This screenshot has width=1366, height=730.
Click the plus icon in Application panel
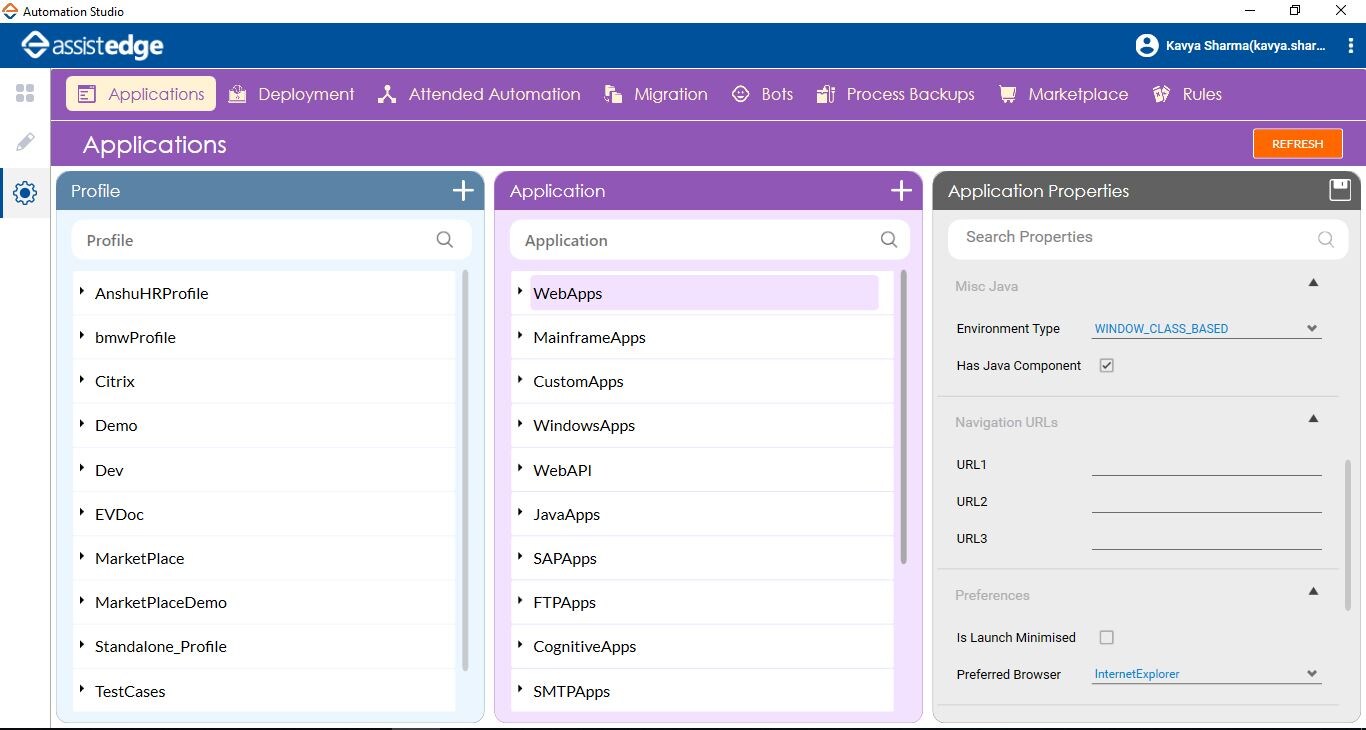(901, 191)
